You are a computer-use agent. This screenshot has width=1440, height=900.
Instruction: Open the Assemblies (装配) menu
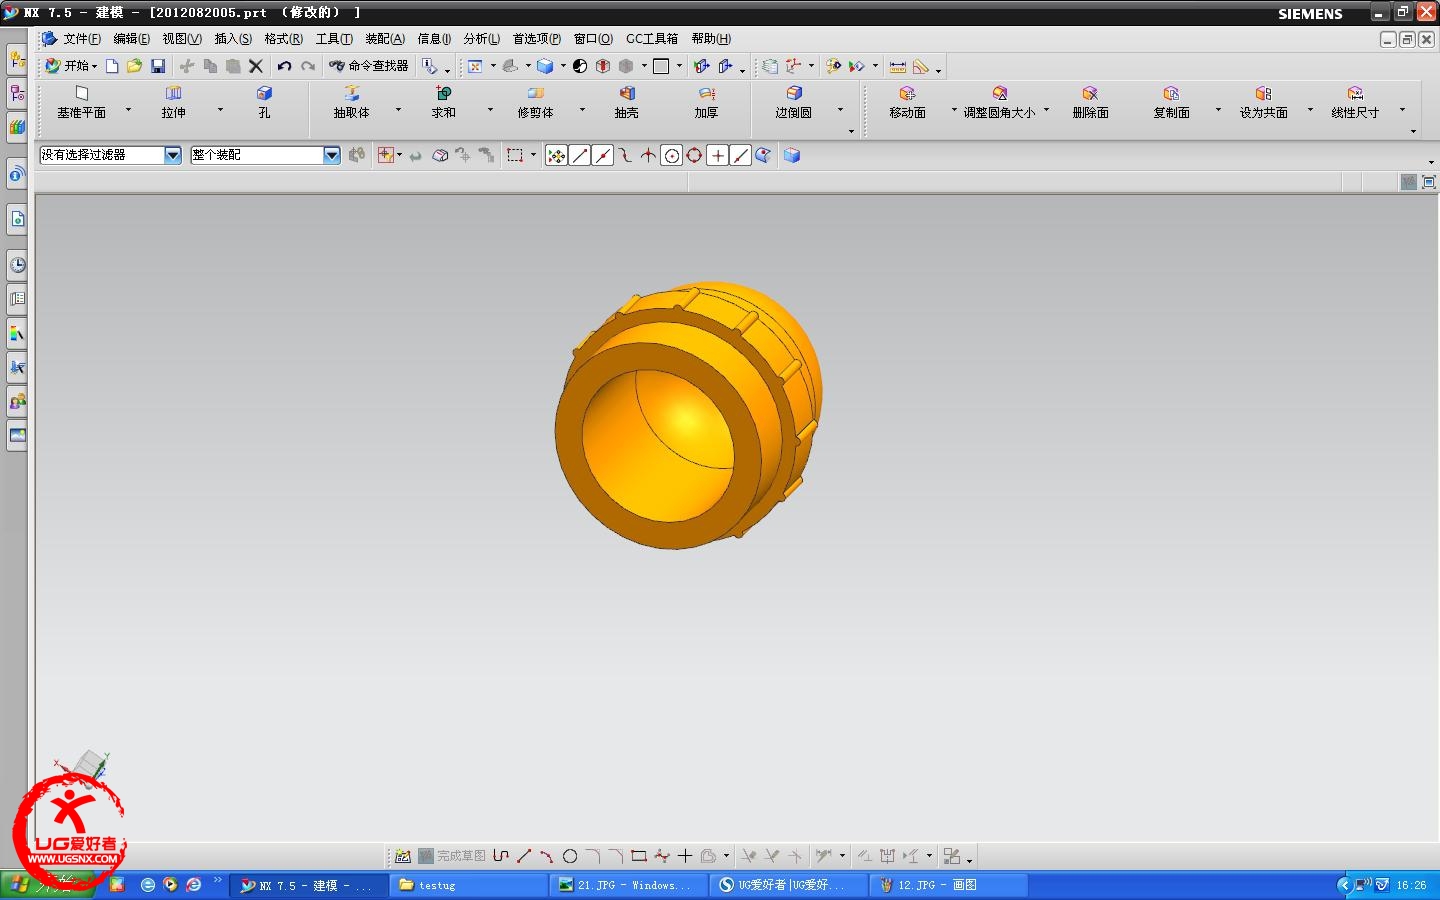tap(385, 39)
